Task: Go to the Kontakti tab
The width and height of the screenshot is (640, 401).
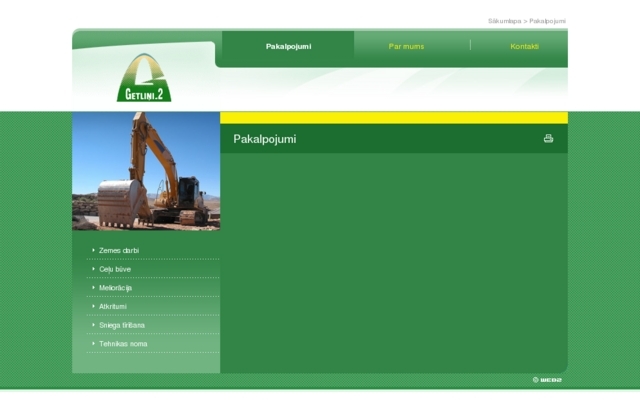Action: tap(524, 47)
